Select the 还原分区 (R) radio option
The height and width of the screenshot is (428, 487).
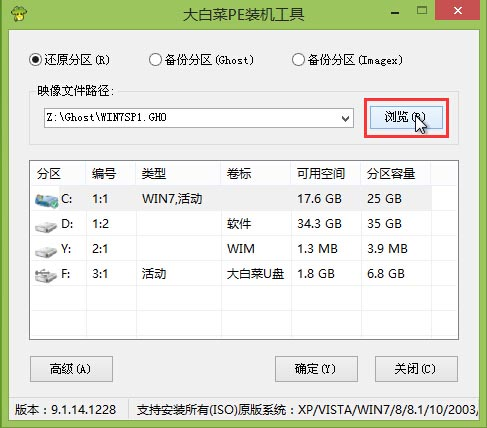tap(35, 60)
